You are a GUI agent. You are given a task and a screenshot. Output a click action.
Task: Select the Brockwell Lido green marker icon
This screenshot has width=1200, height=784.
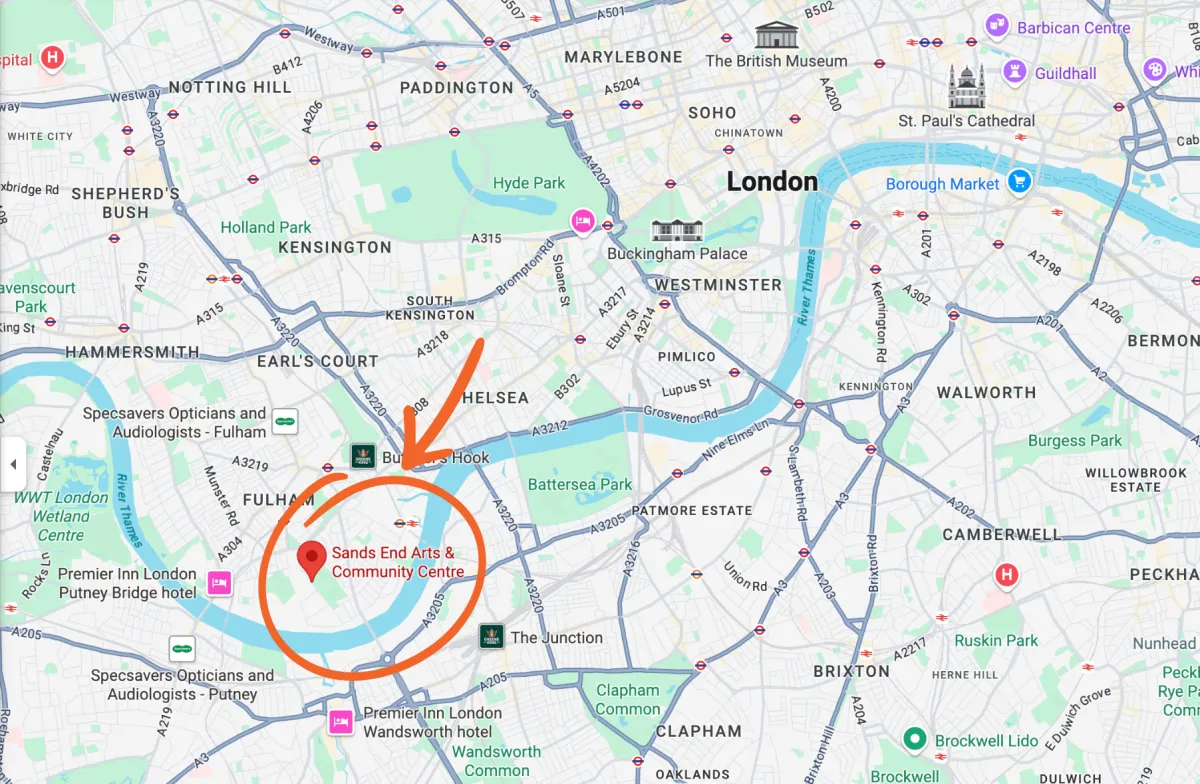pyautogui.click(x=913, y=740)
